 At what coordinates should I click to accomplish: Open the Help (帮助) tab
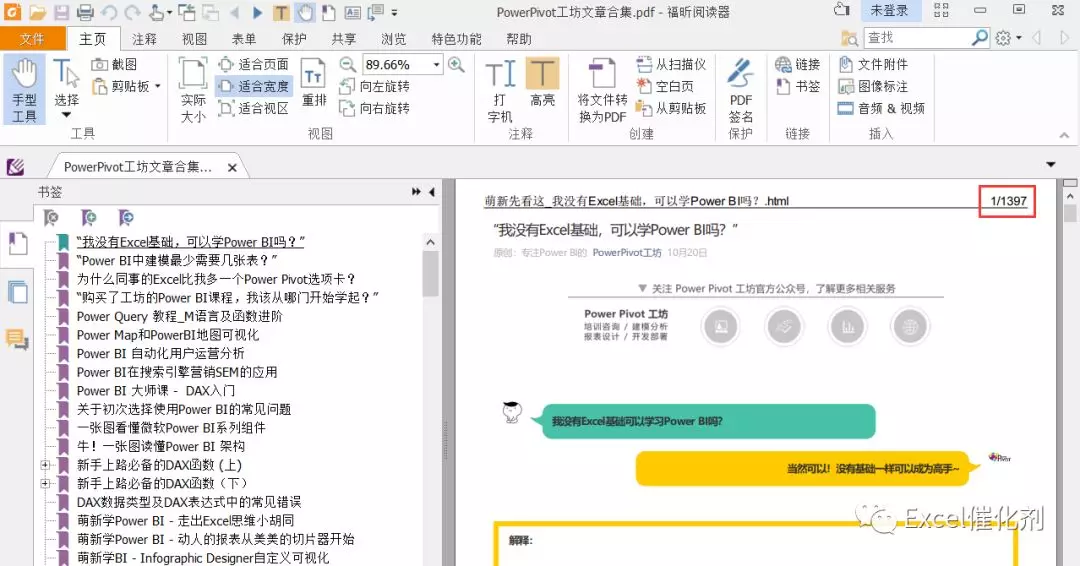(519, 39)
